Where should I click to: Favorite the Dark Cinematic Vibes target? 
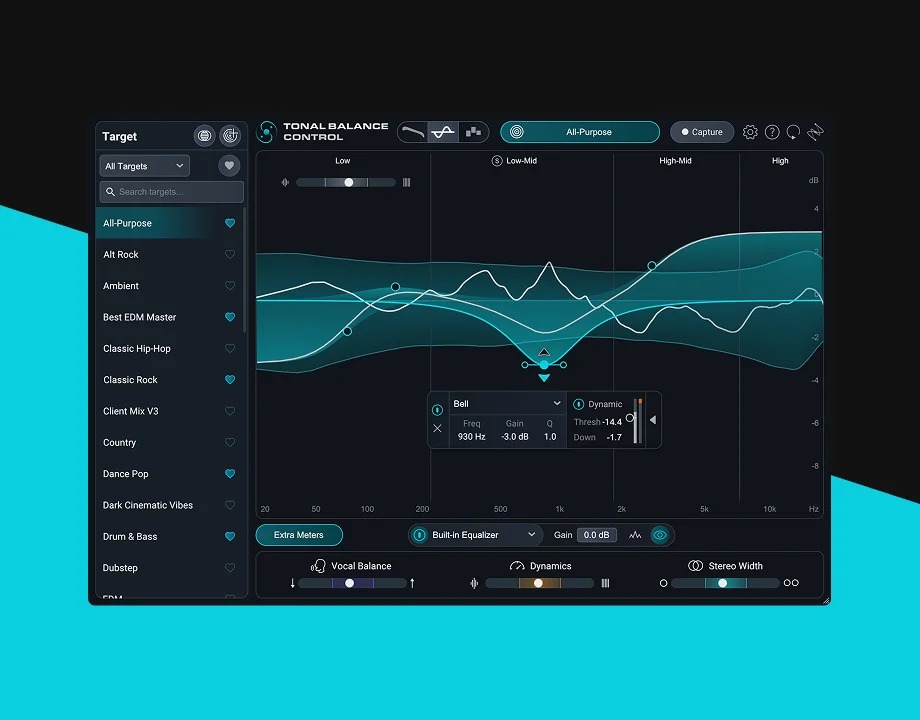(230, 505)
